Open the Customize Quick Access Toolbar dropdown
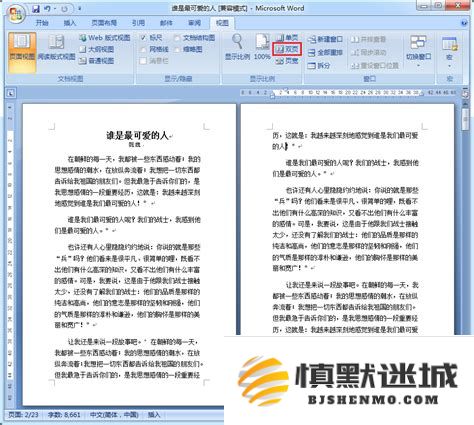This screenshot has height=425, width=474. [x=79, y=8]
